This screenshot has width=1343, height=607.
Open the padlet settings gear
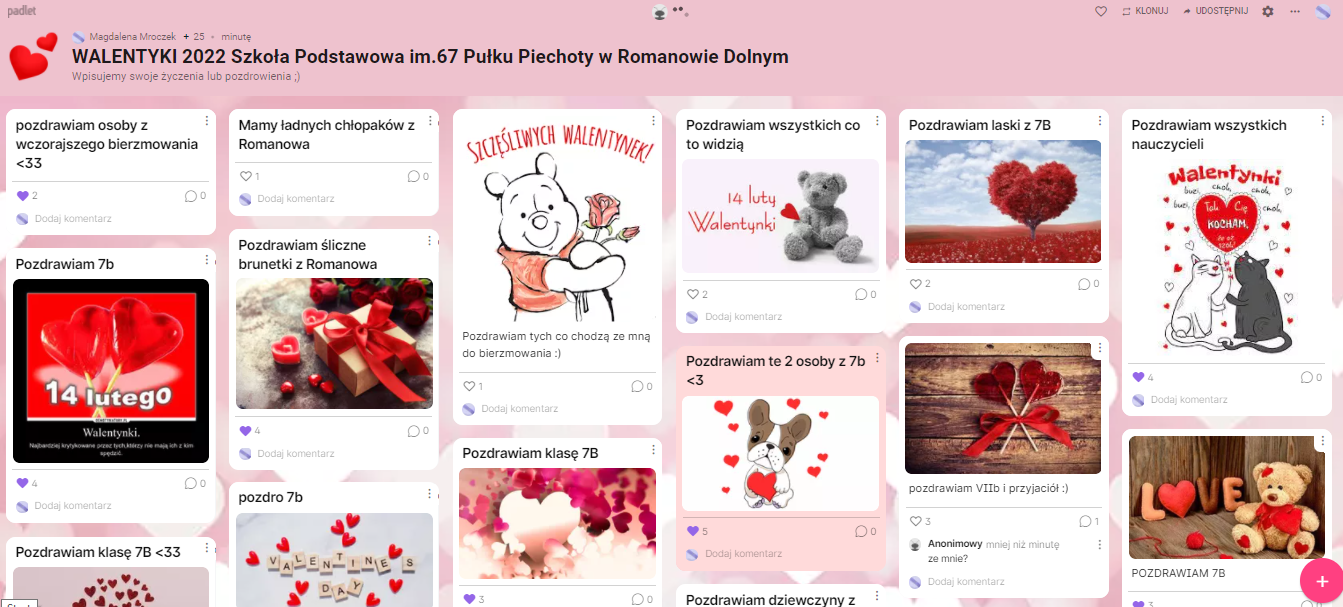coord(1268,11)
